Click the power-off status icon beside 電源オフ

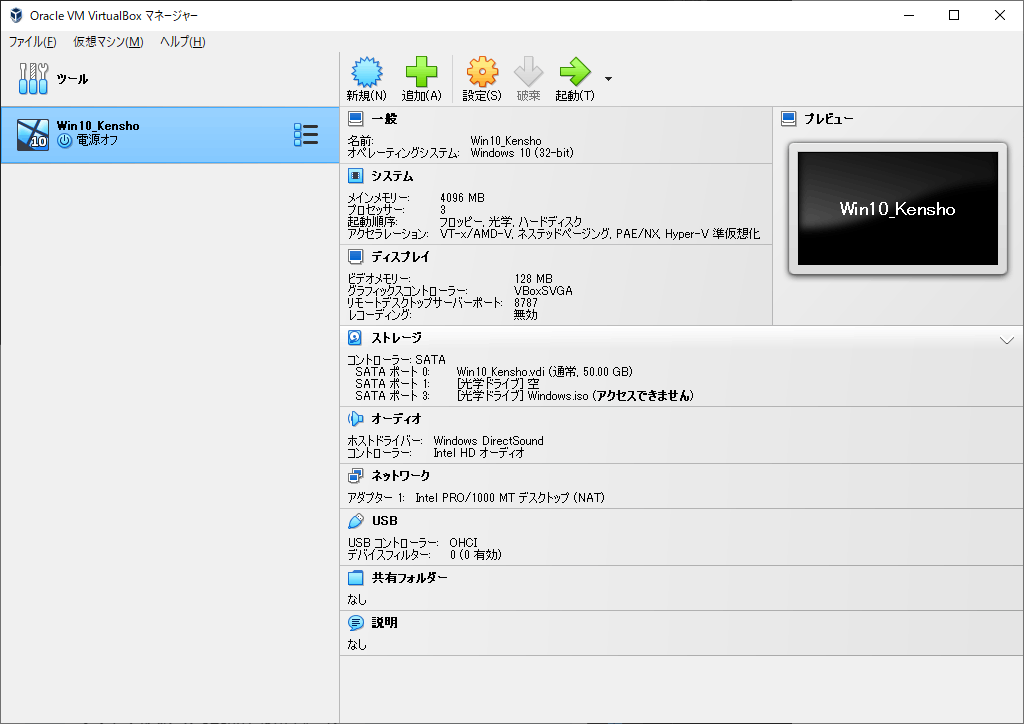[x=64, y=140]
